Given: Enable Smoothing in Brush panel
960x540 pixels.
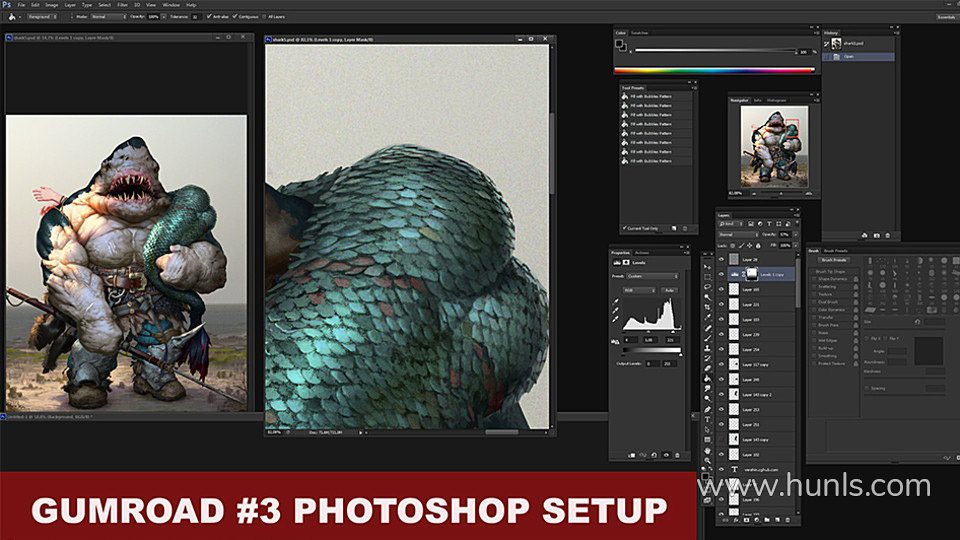Looking at the screenshot, I should 815,356.
